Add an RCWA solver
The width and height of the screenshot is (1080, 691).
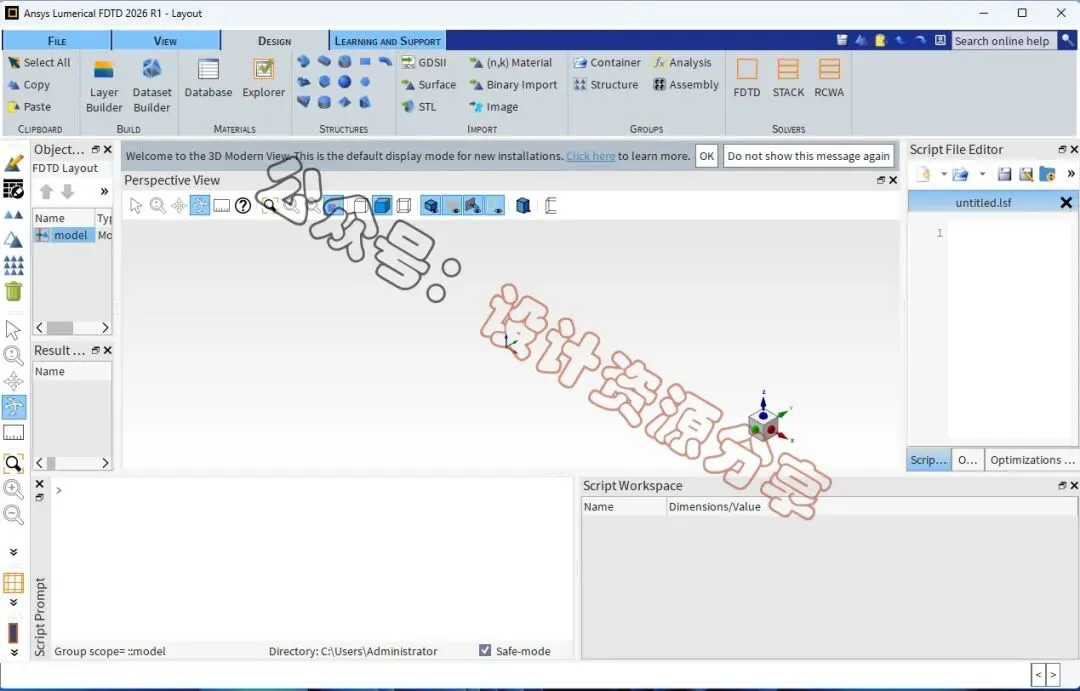tap(829, 79)
